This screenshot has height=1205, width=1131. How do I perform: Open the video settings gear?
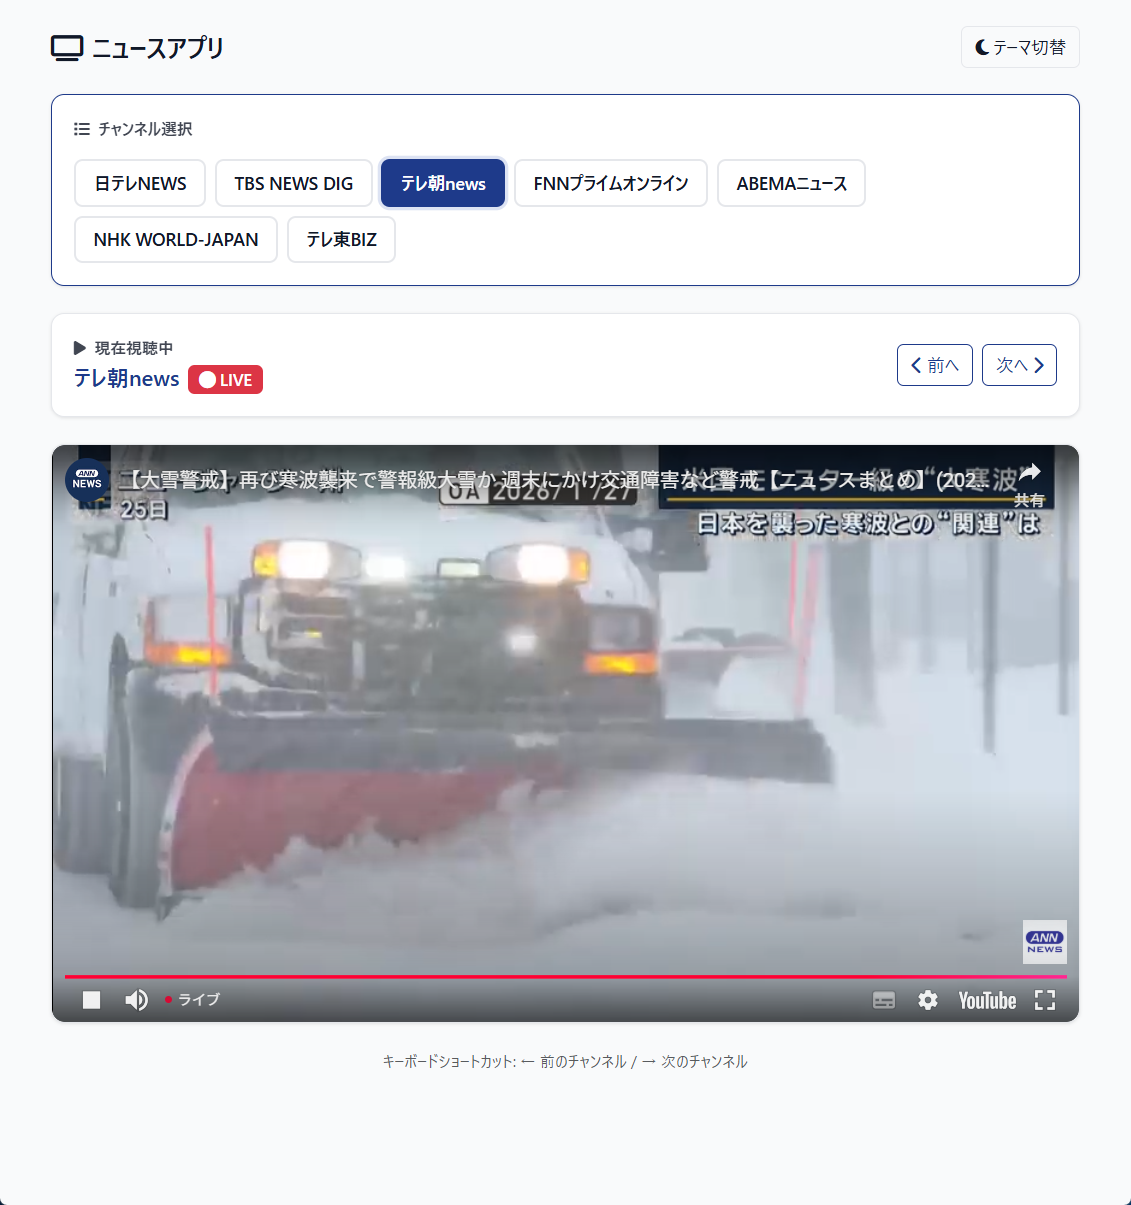tap(928, 1000)
